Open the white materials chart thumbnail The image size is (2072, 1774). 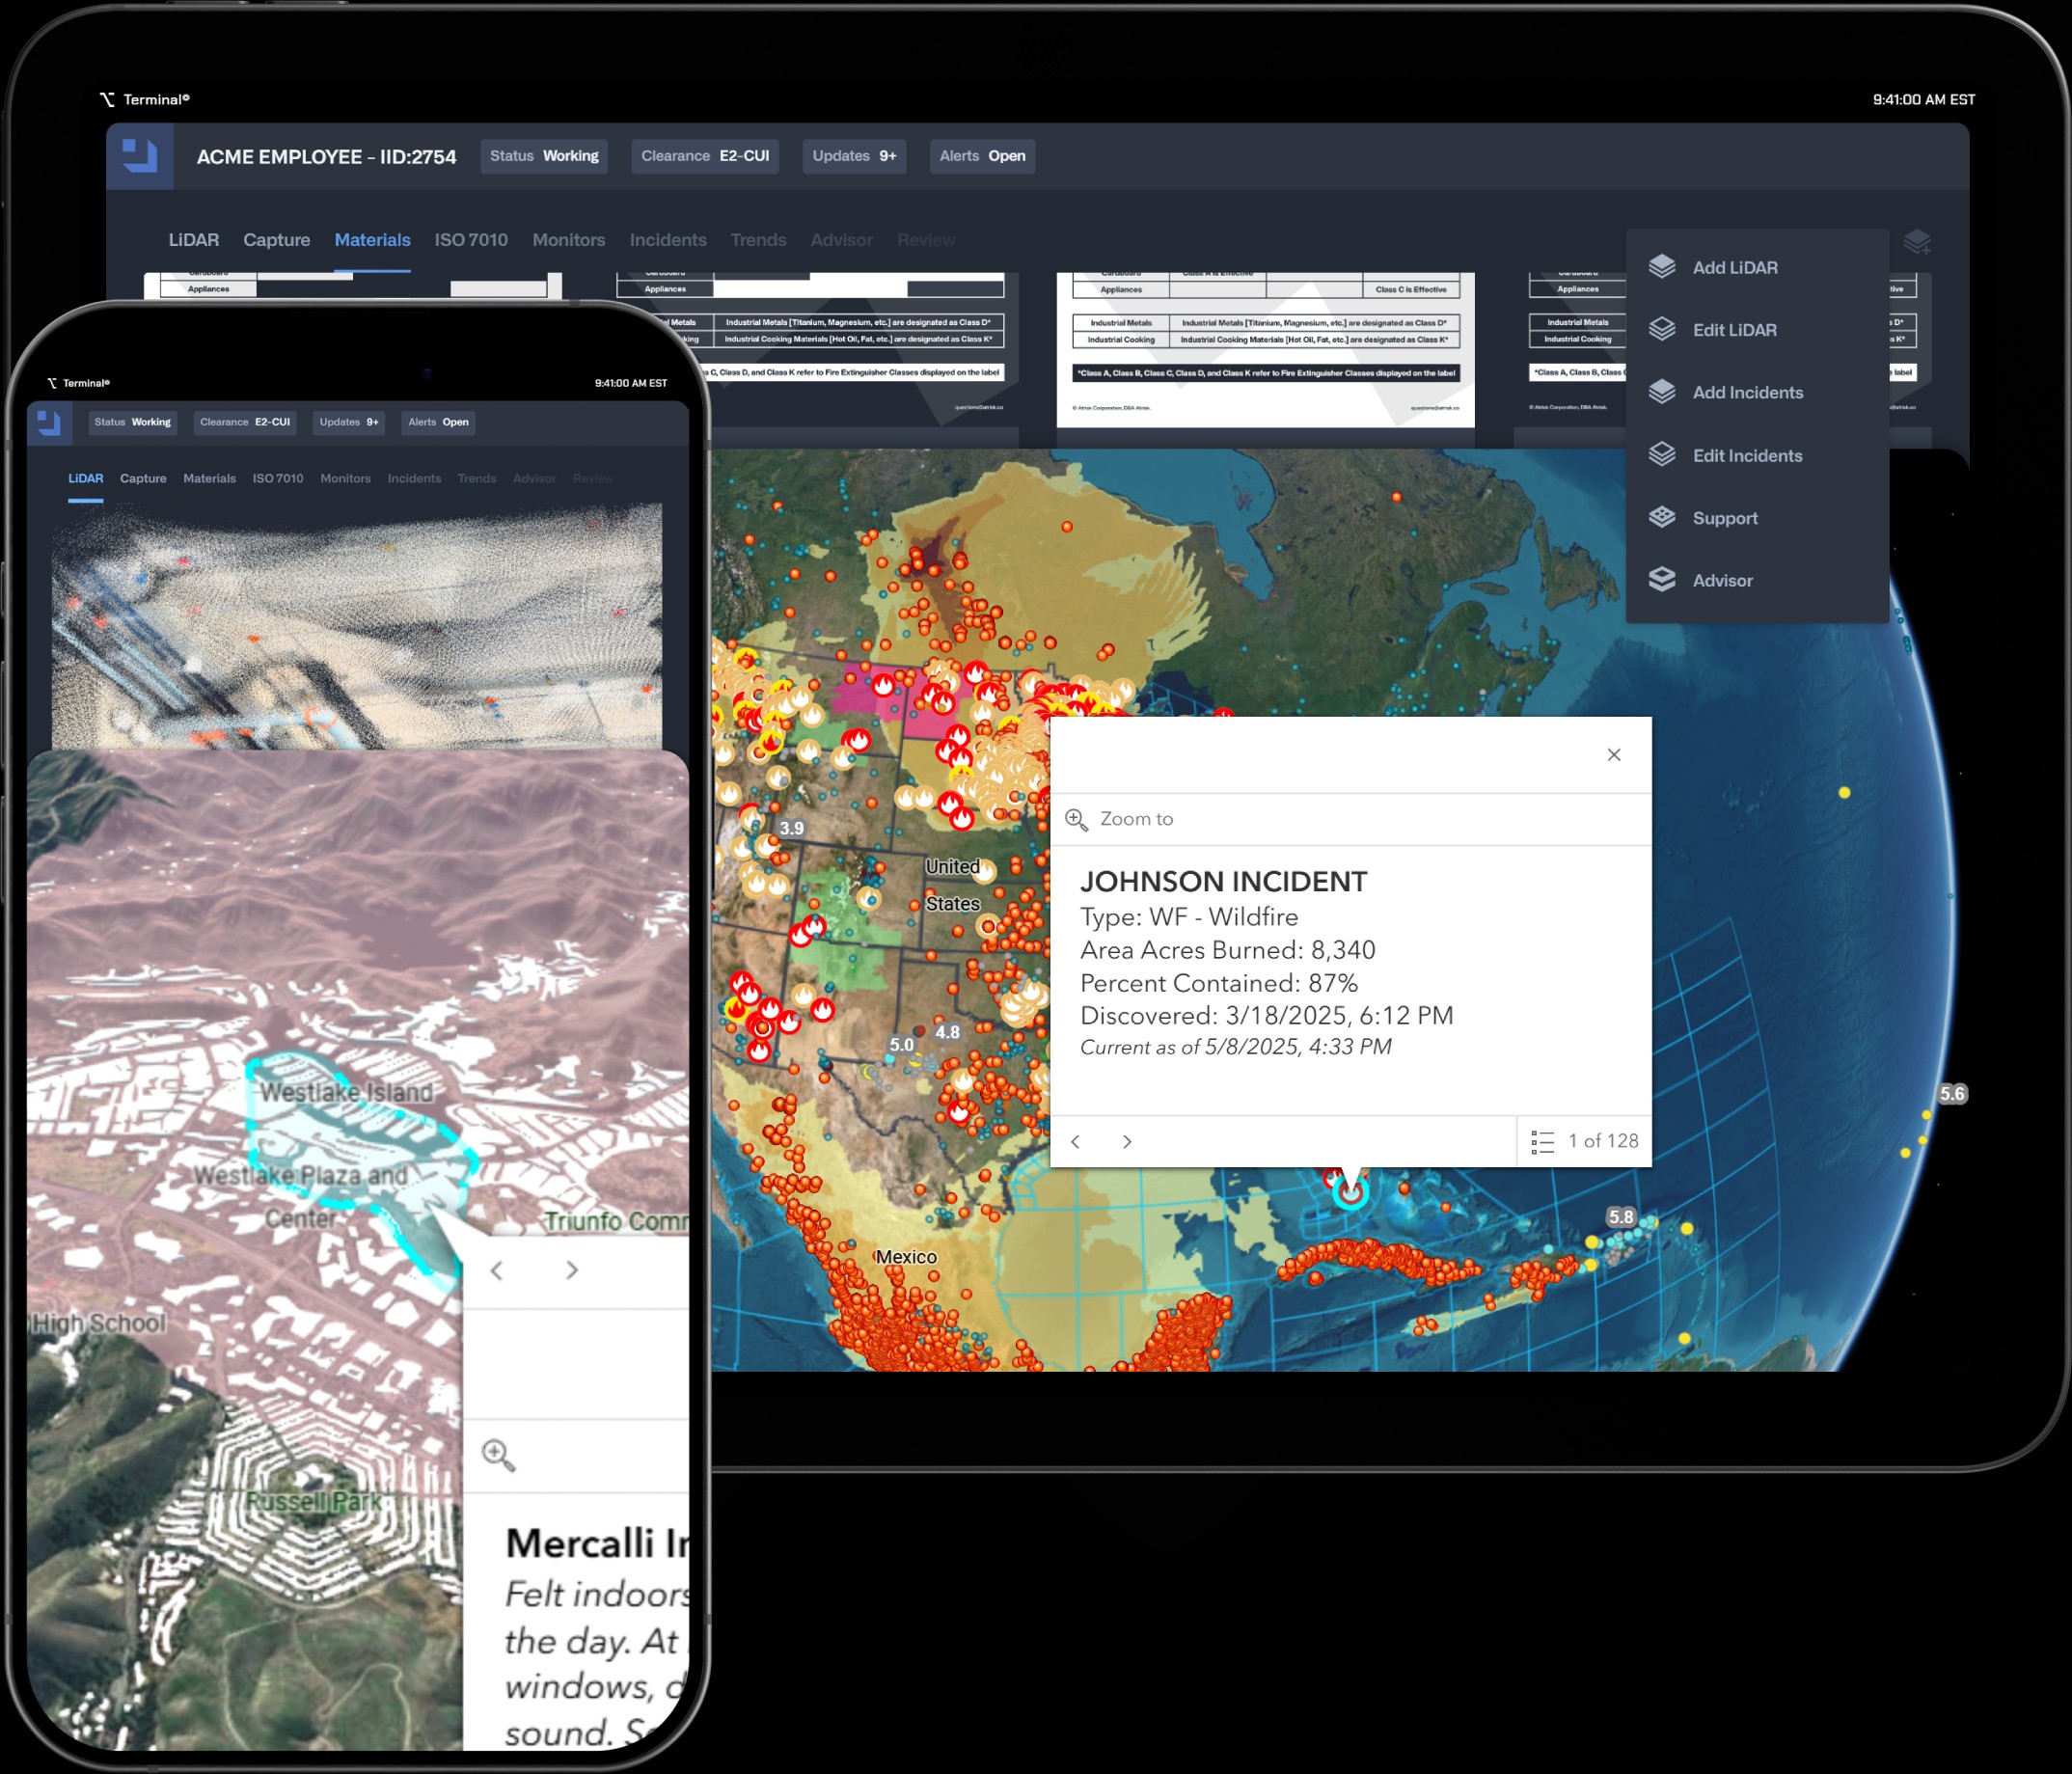coord(1265,350)
